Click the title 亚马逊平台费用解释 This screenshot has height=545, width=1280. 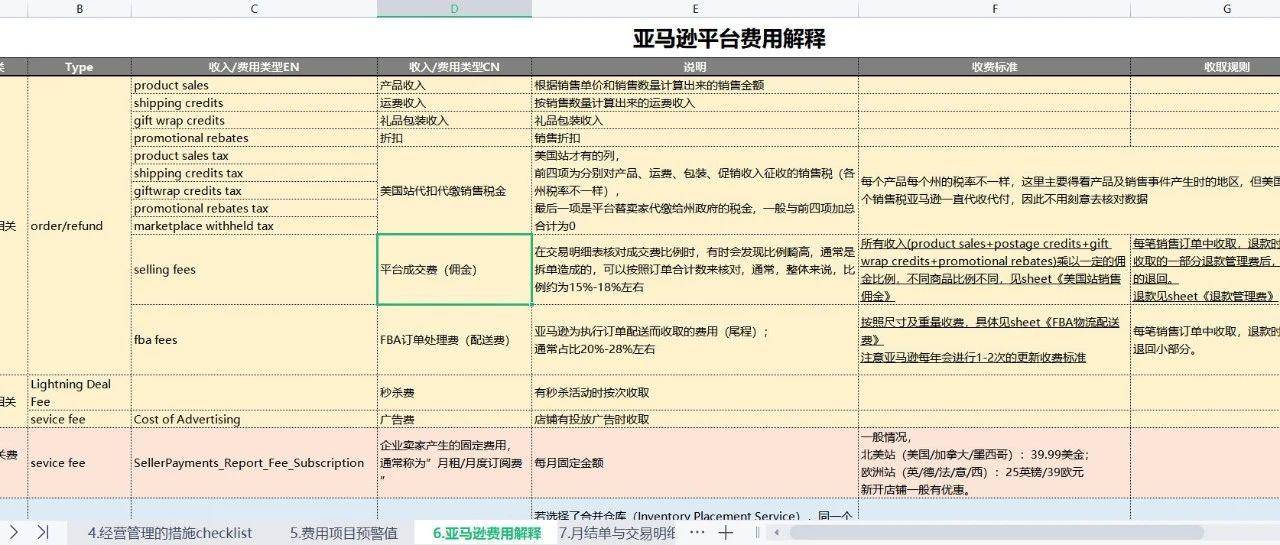729,39
